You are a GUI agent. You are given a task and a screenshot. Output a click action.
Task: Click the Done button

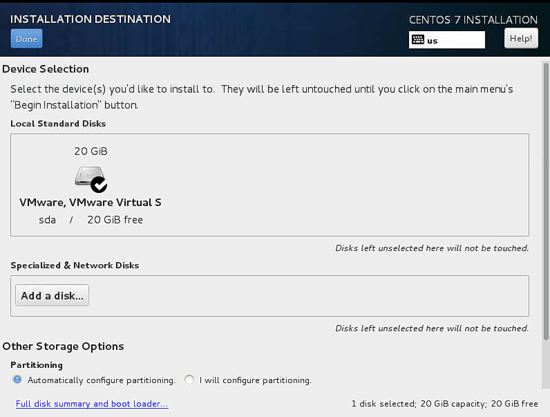pos(26,39)
